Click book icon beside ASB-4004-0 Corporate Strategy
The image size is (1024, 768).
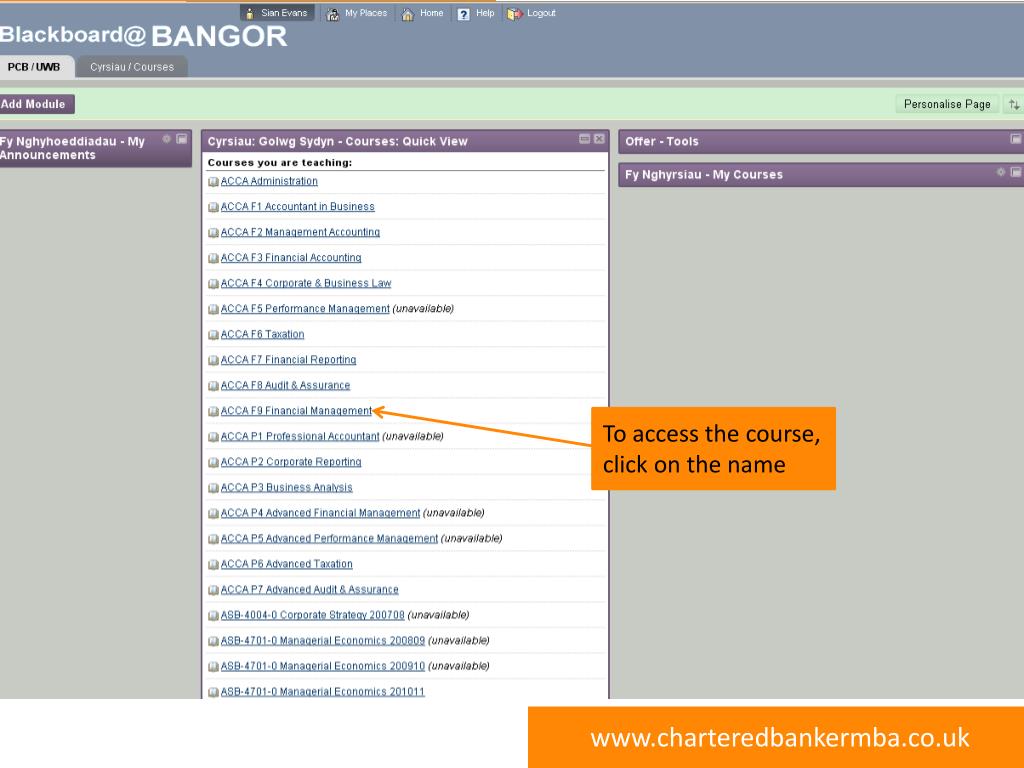tap(213, 615)
